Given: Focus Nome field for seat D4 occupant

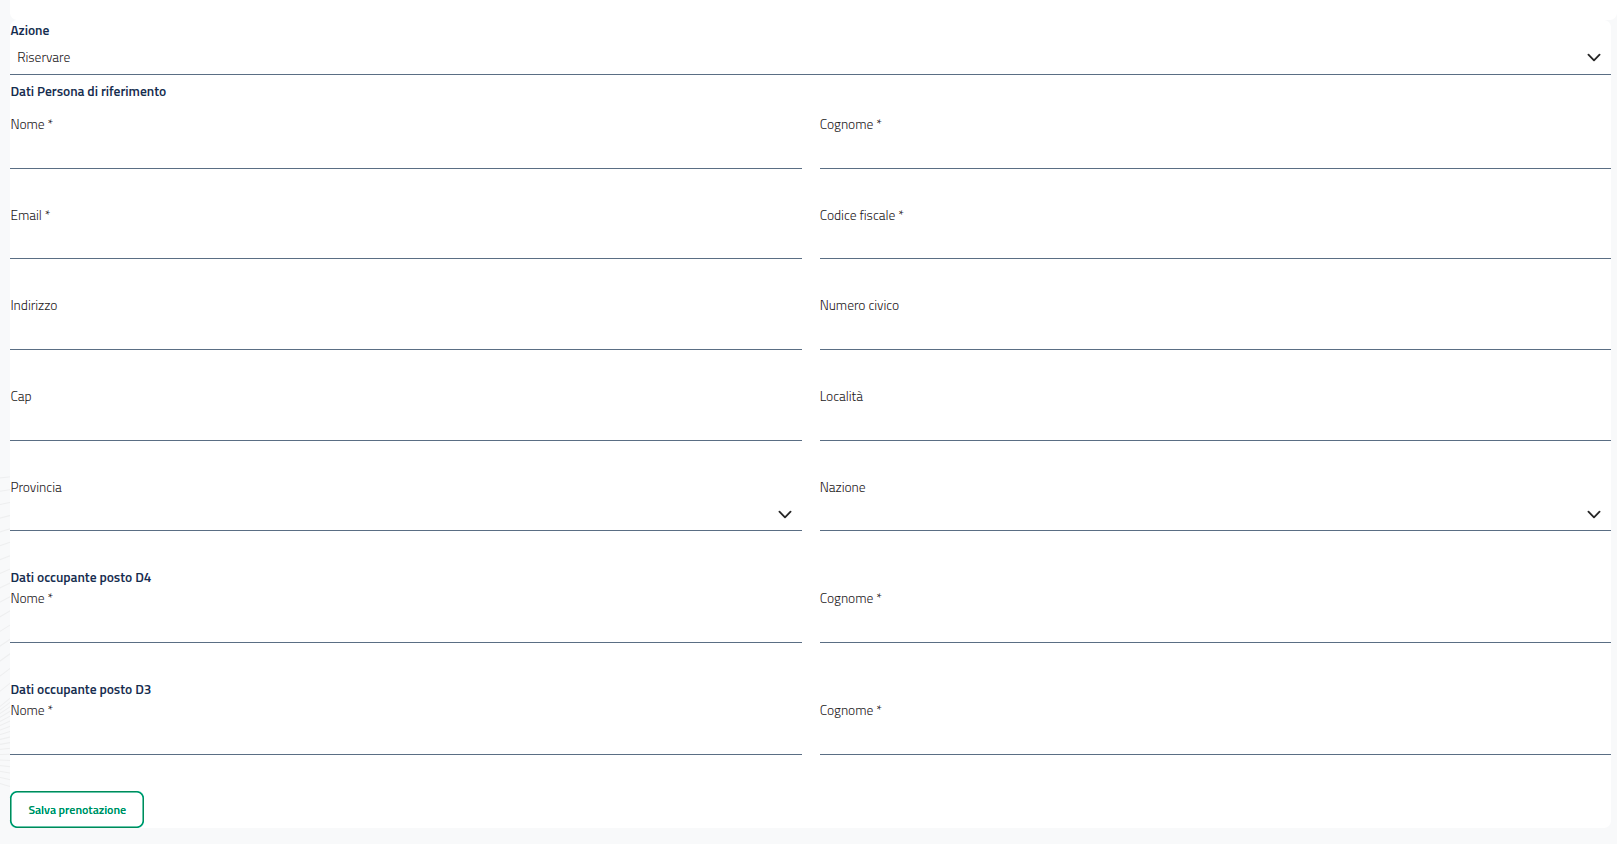Looking at the screenshot, I should [x=405, y=627].
